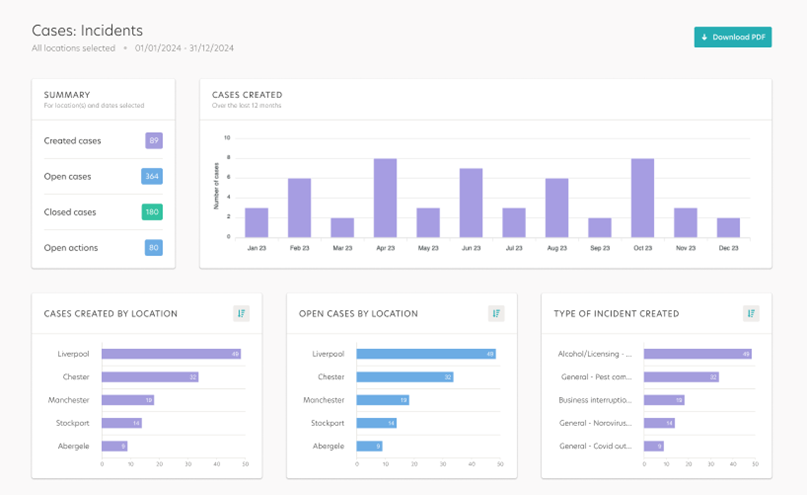This screenshot has width=807, height=495.
Task: Select the Business interruption label
Action: [x=595, y=400]
